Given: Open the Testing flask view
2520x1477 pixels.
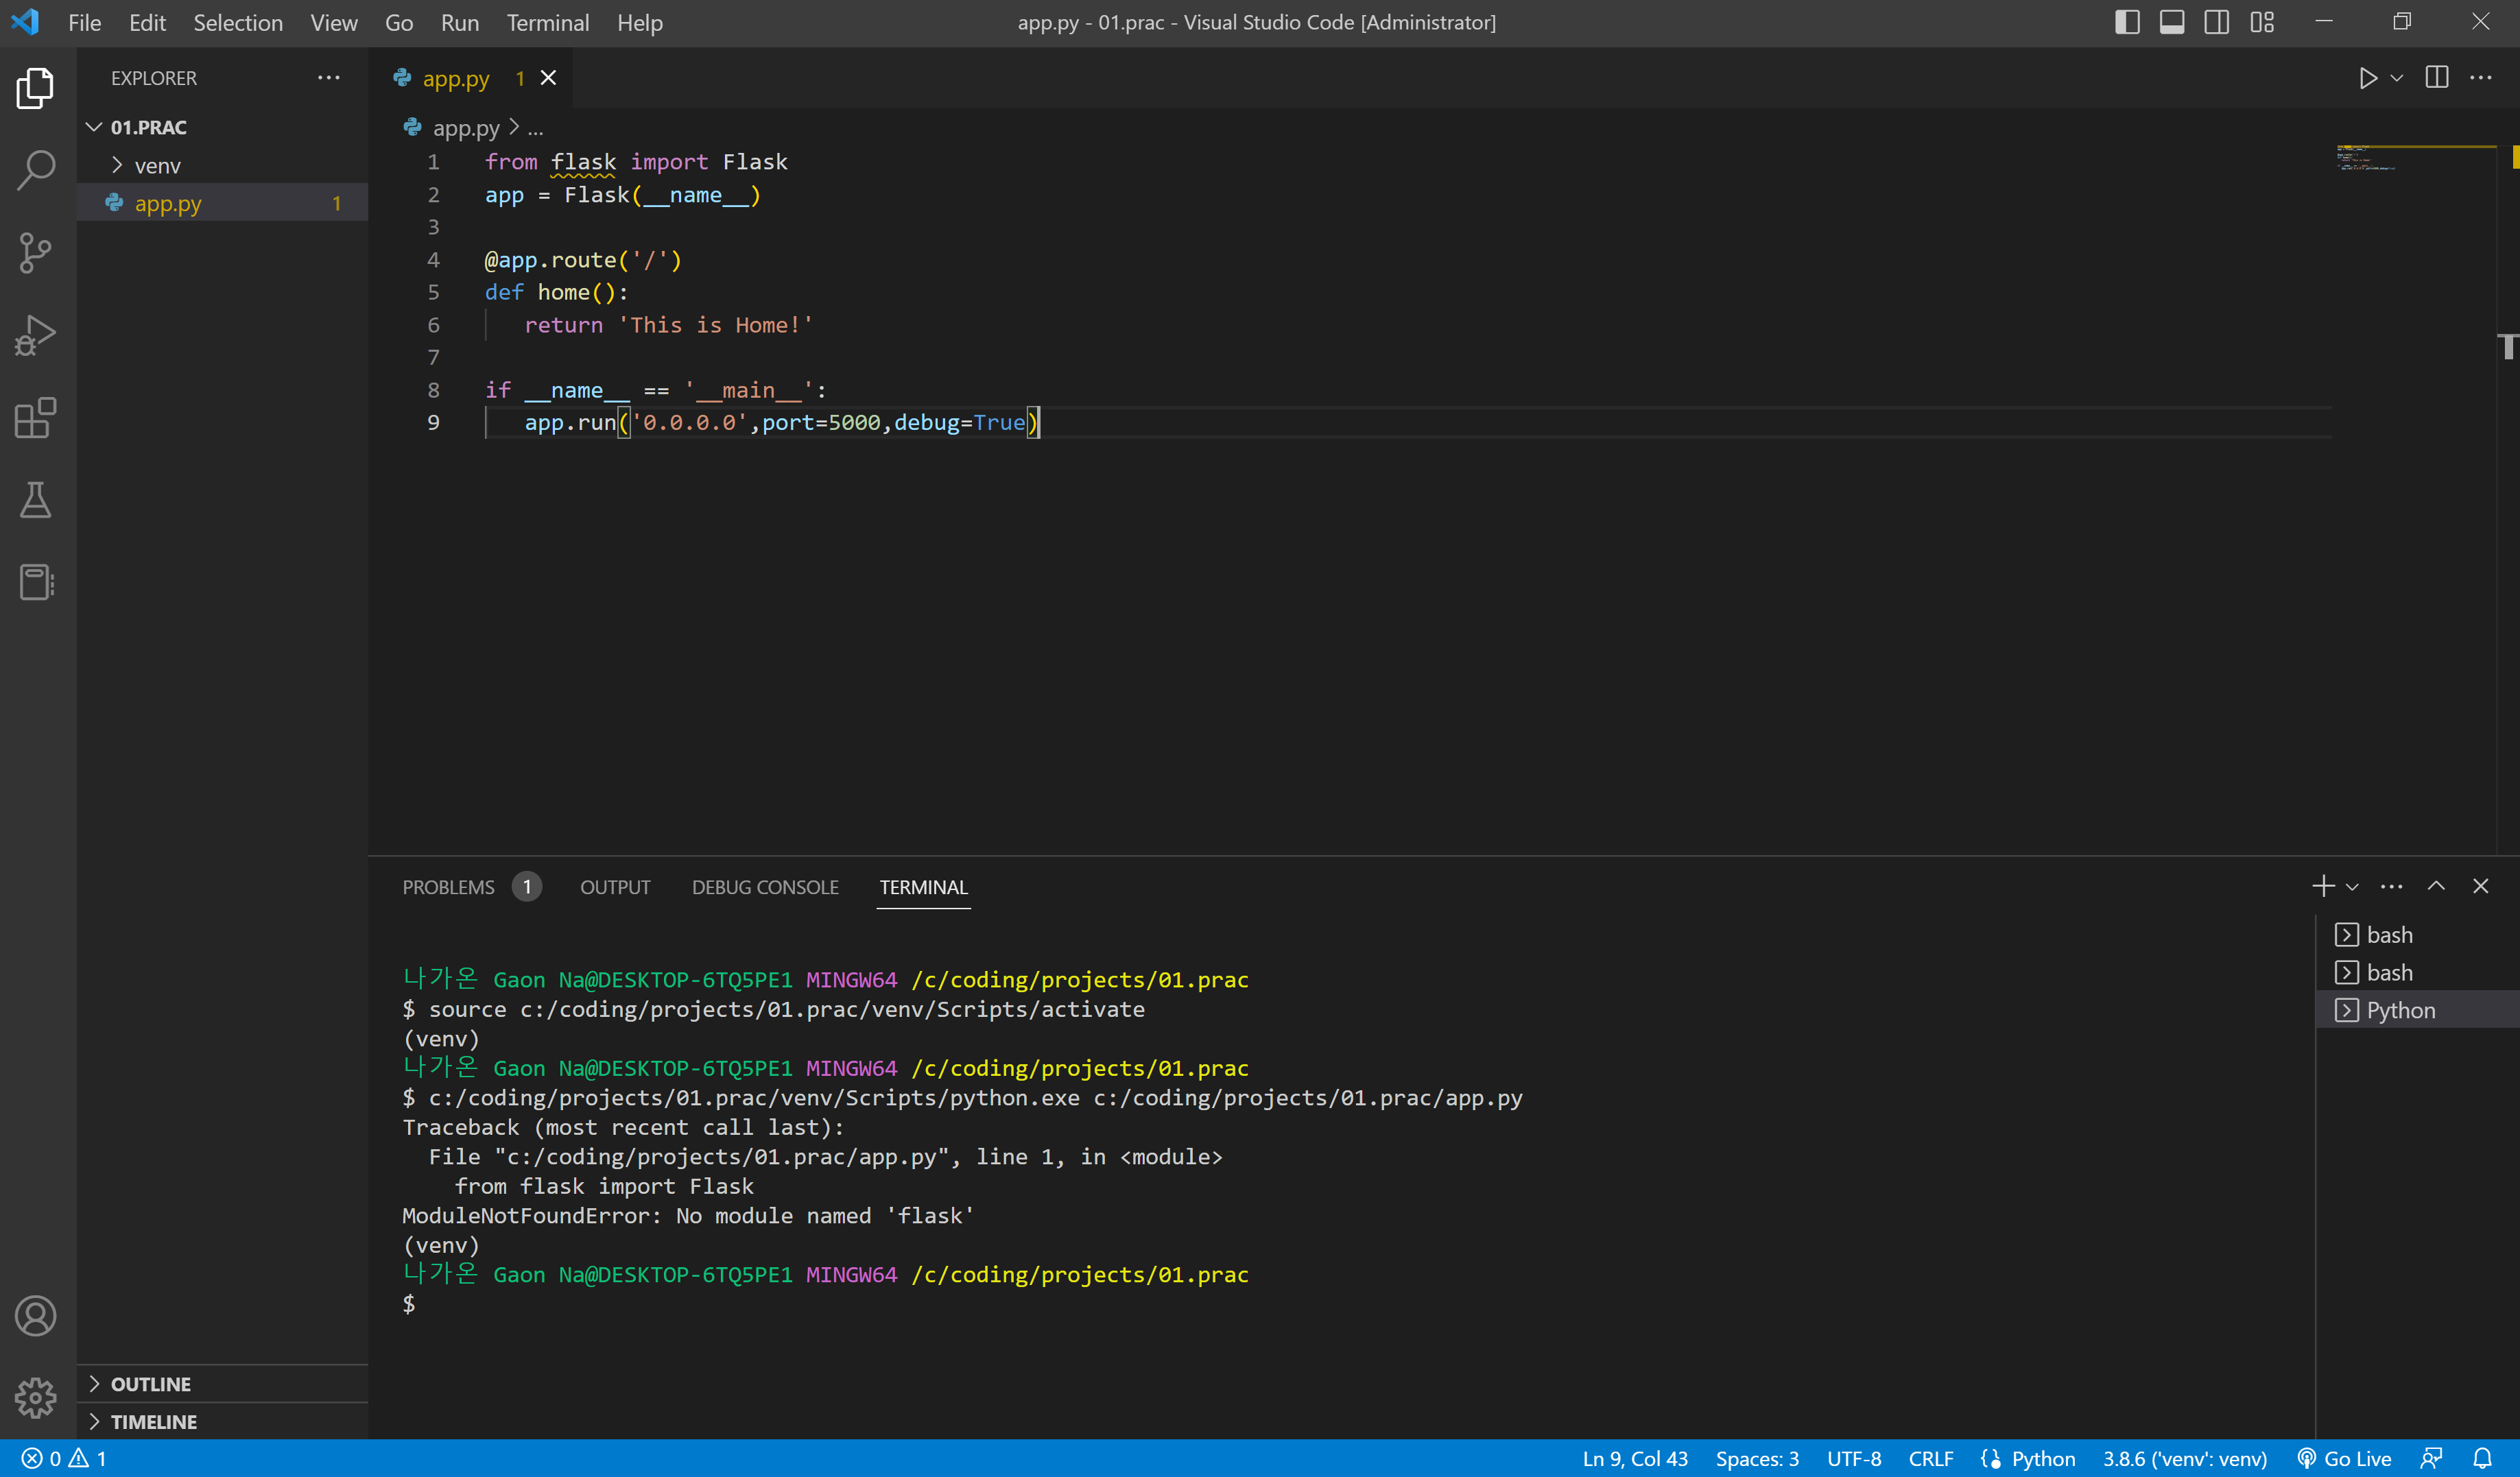Looking at the screenshot, I should [x=36, y=500].
